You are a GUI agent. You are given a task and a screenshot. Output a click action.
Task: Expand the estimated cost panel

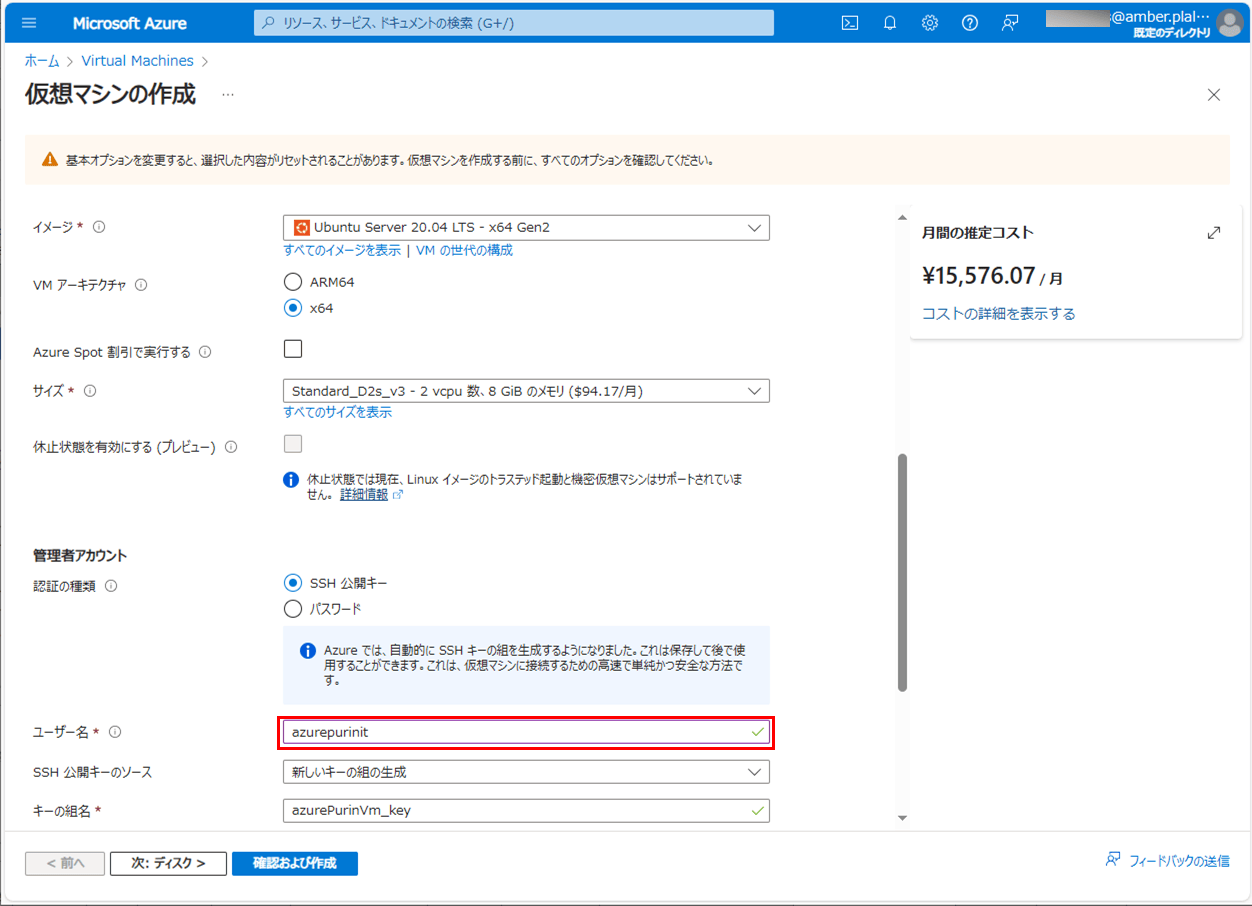click(x=1214, y=233)
